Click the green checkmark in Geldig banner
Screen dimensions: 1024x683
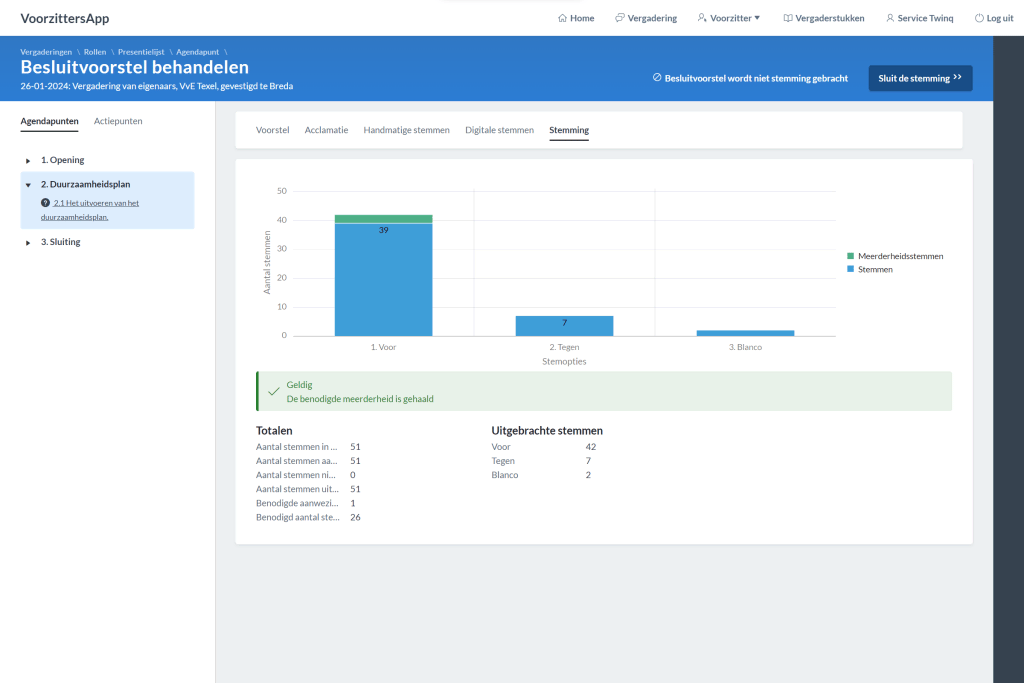(x=273, y=391)
